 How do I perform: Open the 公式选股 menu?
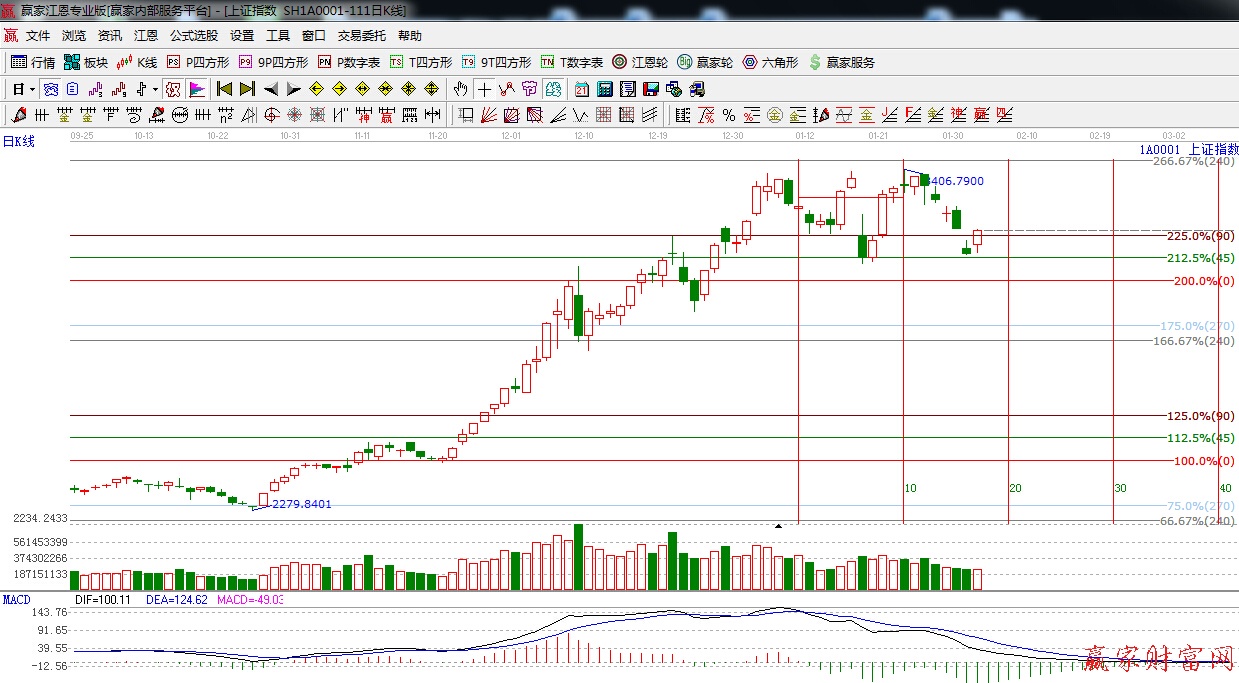click(193, 36)
